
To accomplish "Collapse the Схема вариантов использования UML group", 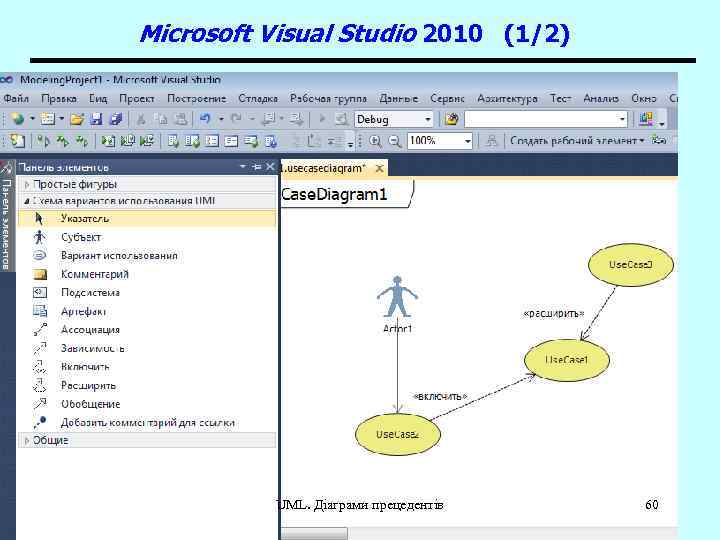I will [x=27, y=201].
